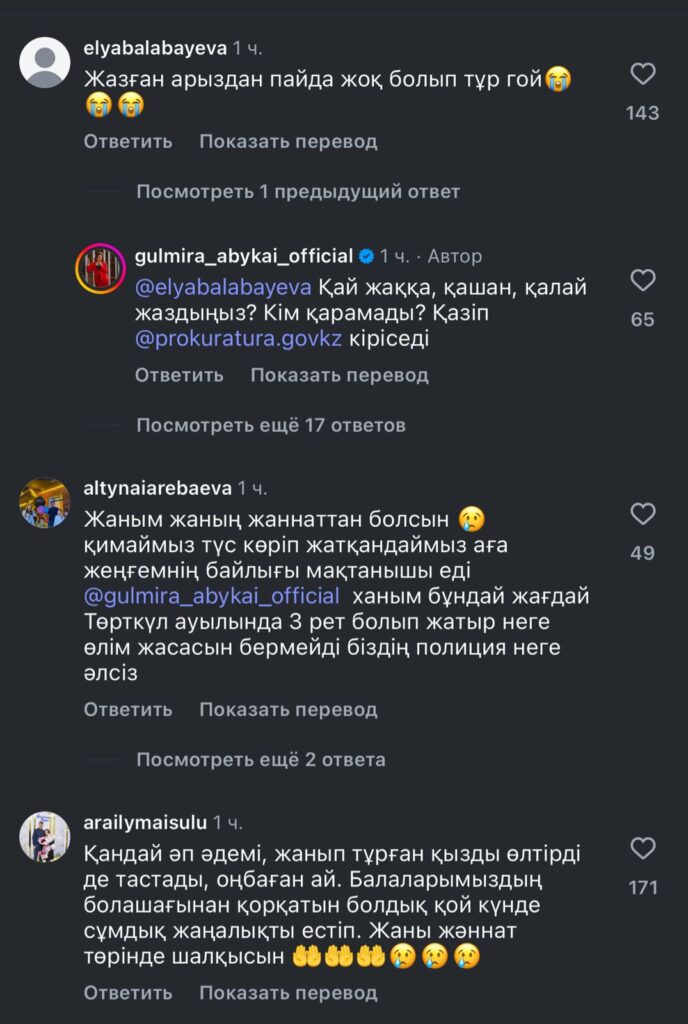This screenshot has height=1024, width=688.
Task: Expand "Посмотреть ещё 17 ответов"
Action: click(x=271, y=425)
